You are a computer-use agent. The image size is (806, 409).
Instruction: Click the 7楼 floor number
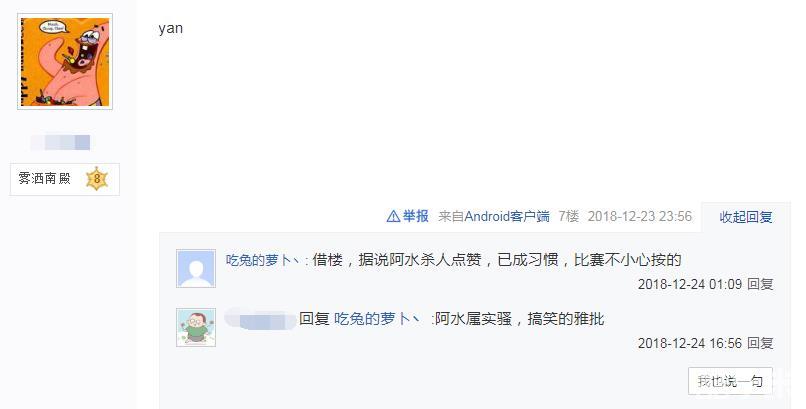tap(569, 216)
